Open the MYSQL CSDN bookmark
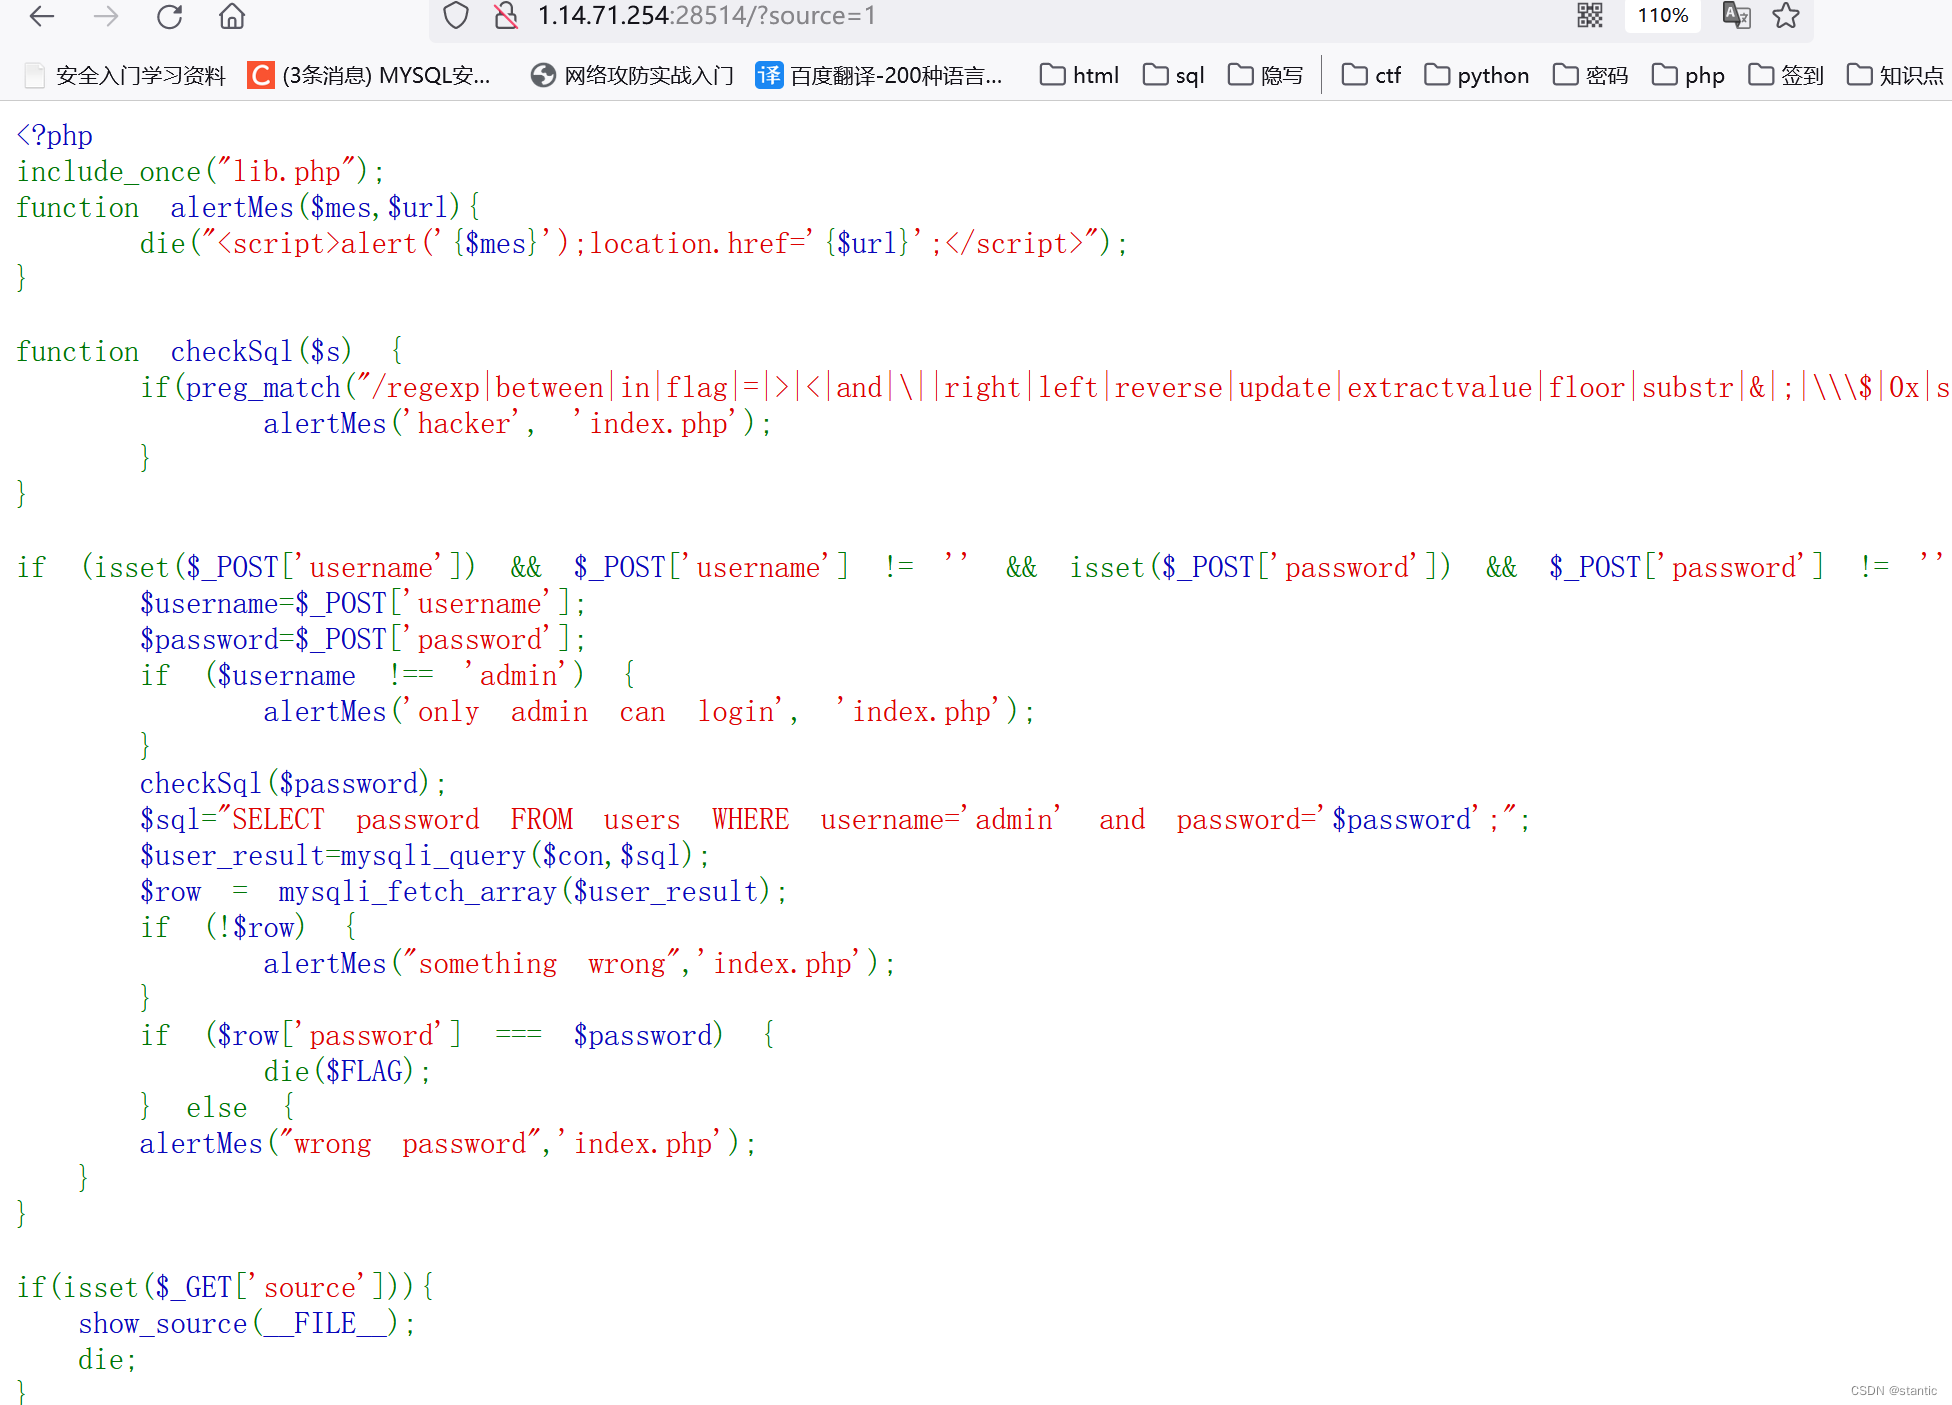Viewport: 1952px width, 1405px height. 370,75
